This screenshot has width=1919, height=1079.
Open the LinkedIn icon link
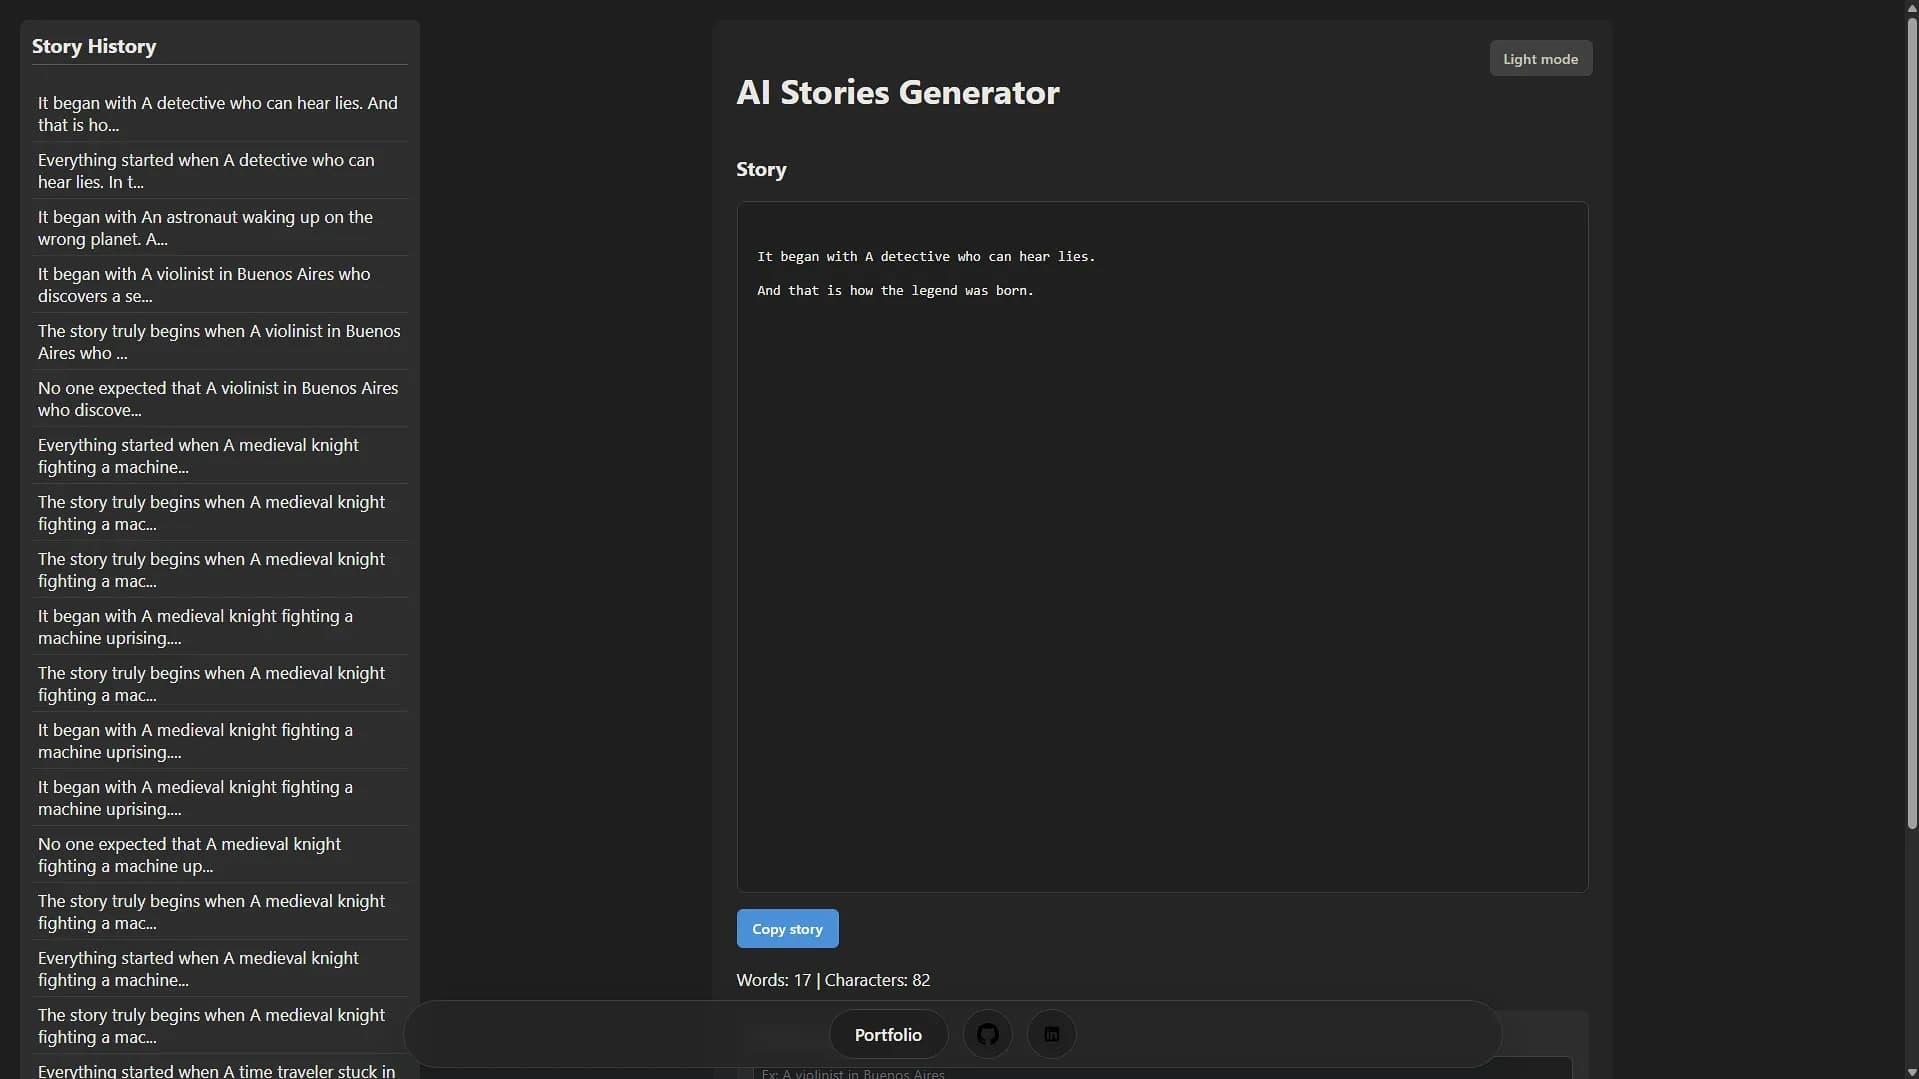[1051, 1034]
